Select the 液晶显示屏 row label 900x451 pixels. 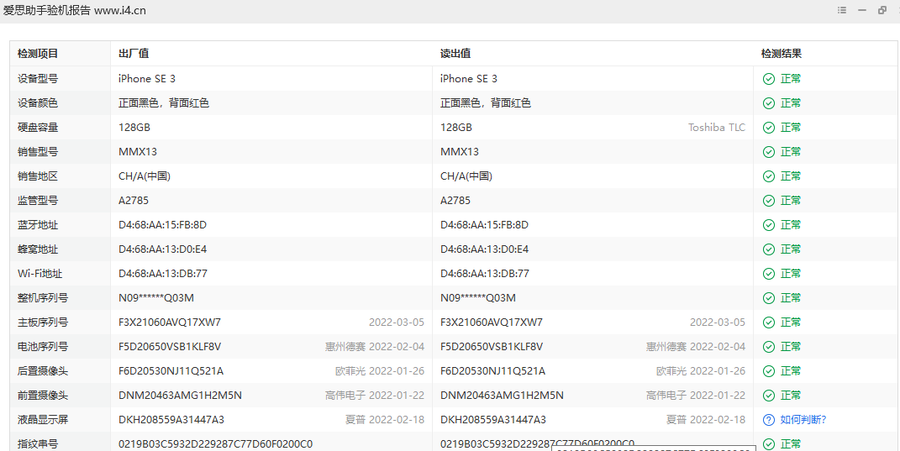point(42,420)
